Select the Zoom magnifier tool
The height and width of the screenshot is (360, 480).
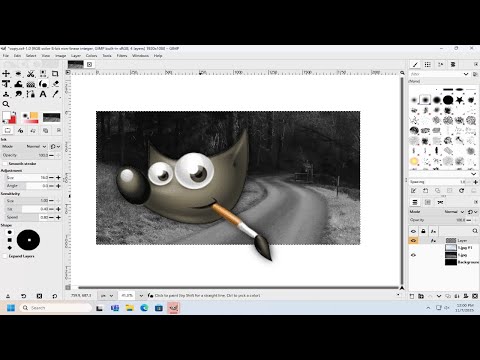6,104
